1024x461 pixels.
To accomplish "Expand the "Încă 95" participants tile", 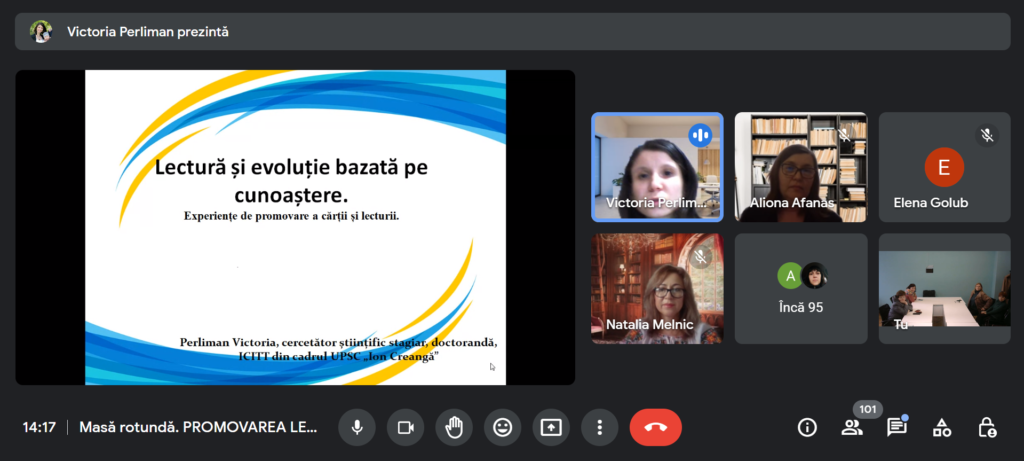I will pyautogui.click(x=800, y=288).
